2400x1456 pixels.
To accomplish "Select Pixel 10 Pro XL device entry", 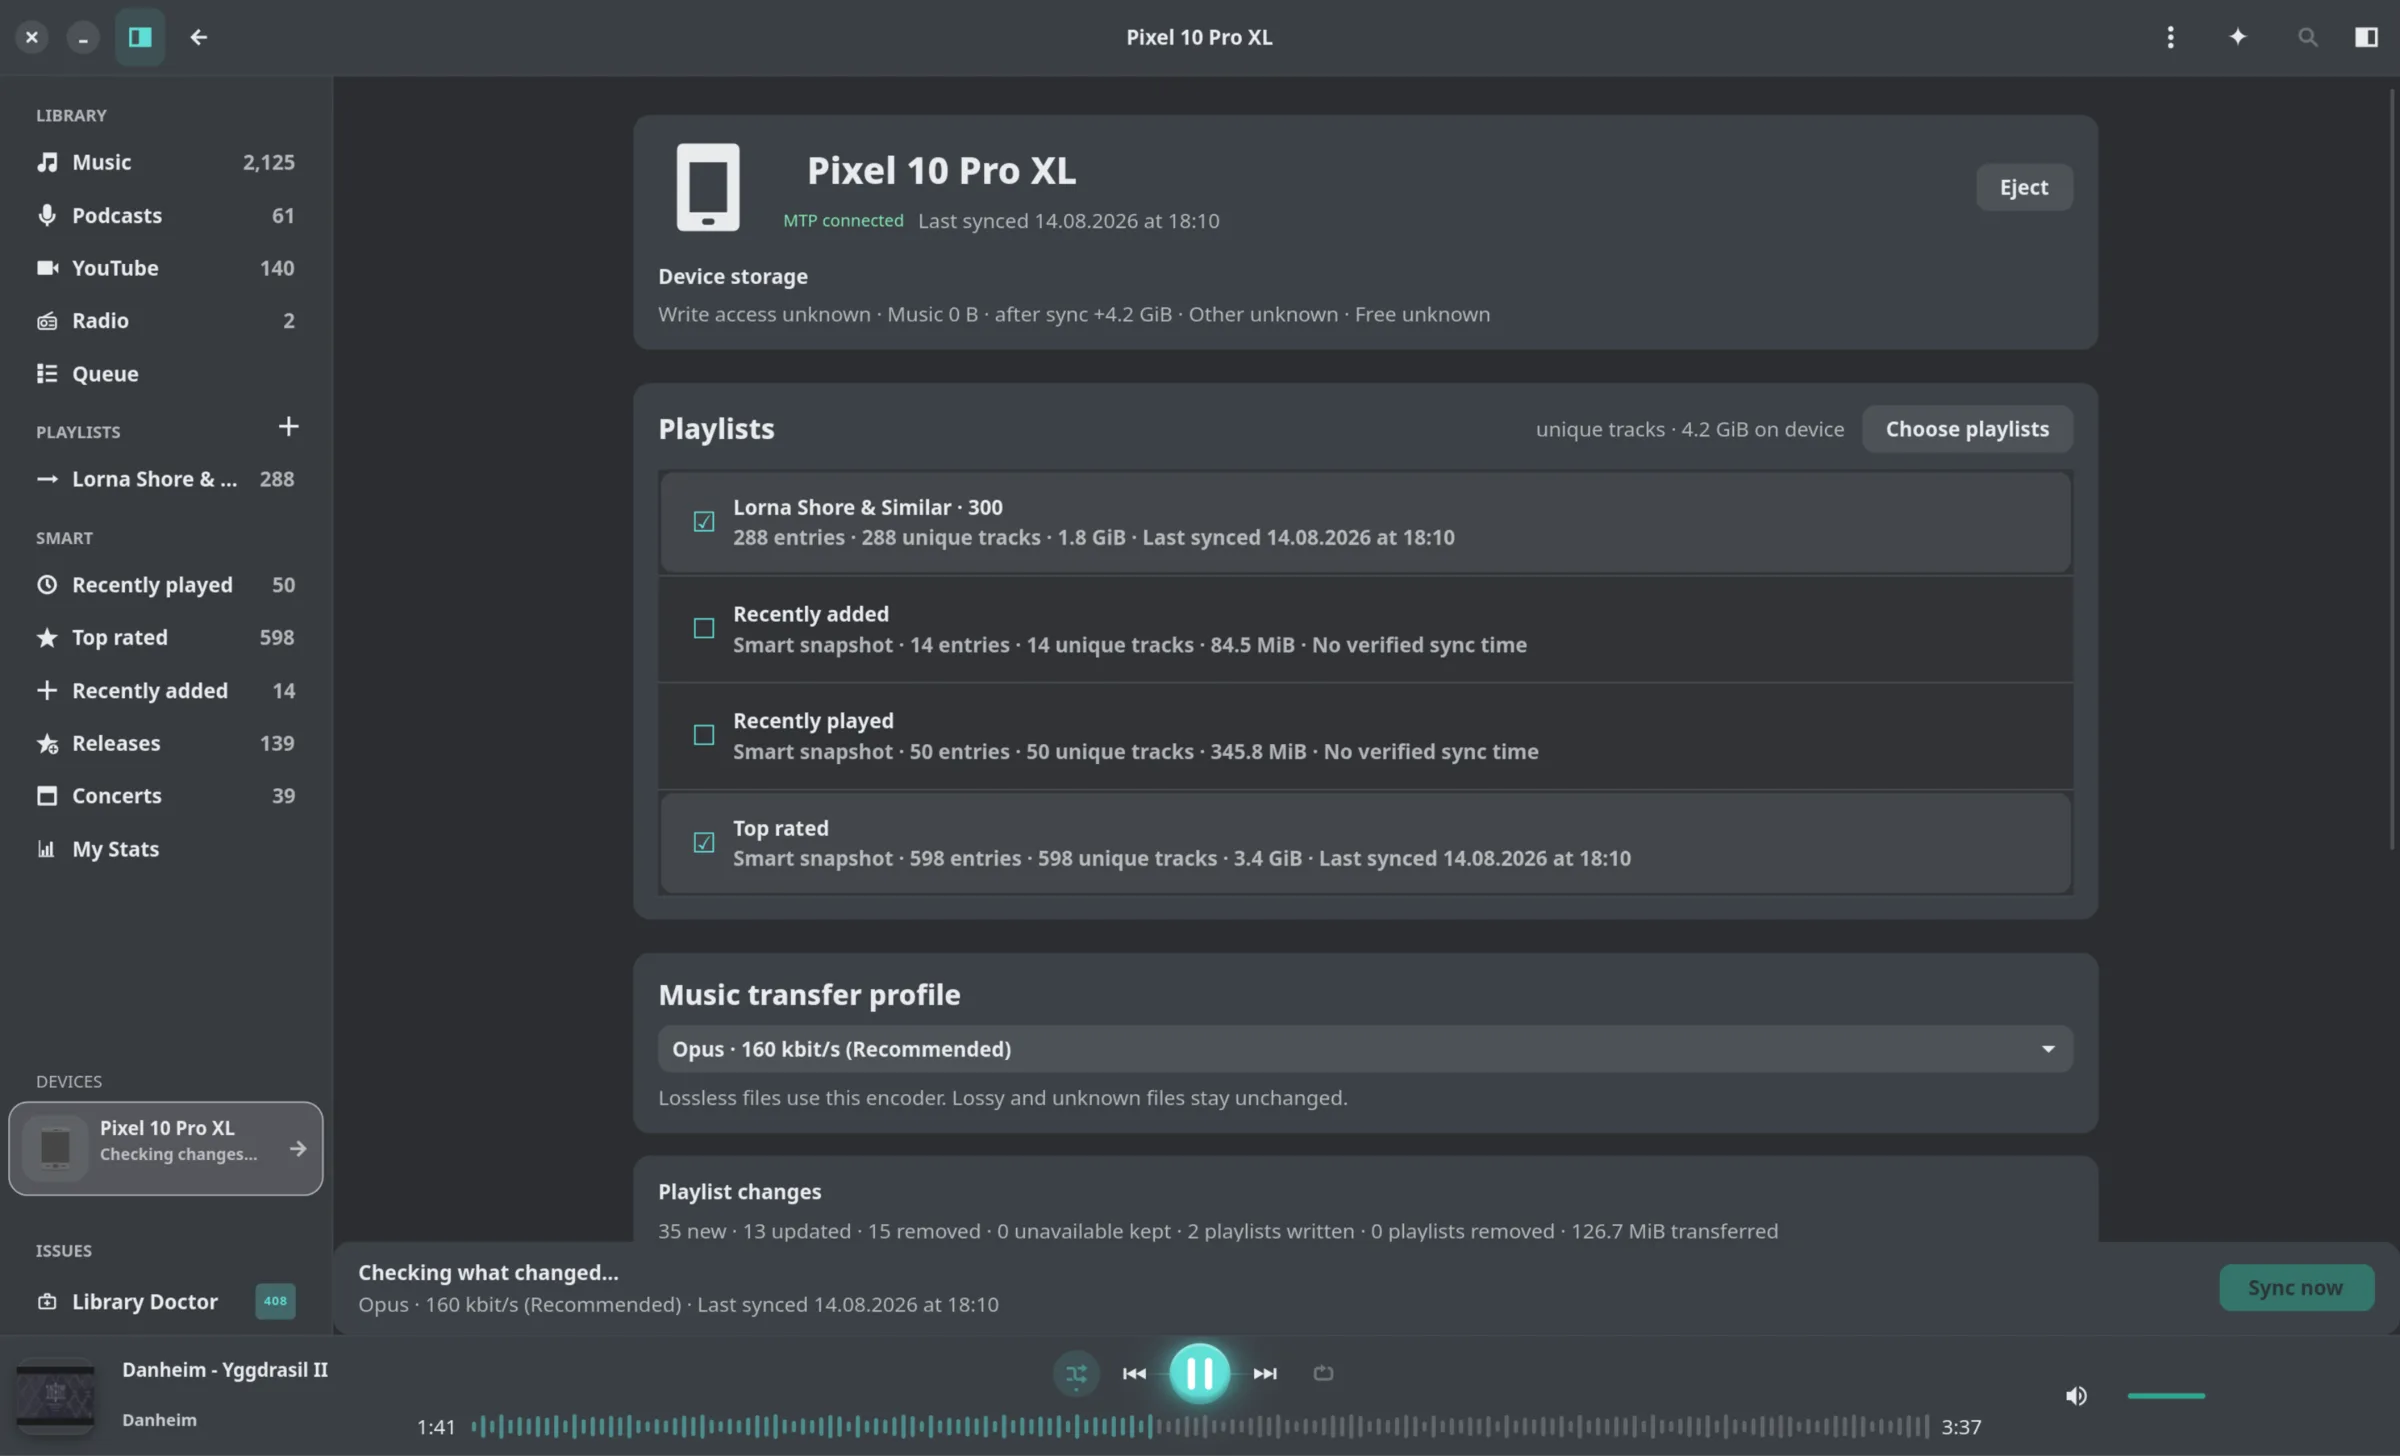I will tap(166, 1148).
